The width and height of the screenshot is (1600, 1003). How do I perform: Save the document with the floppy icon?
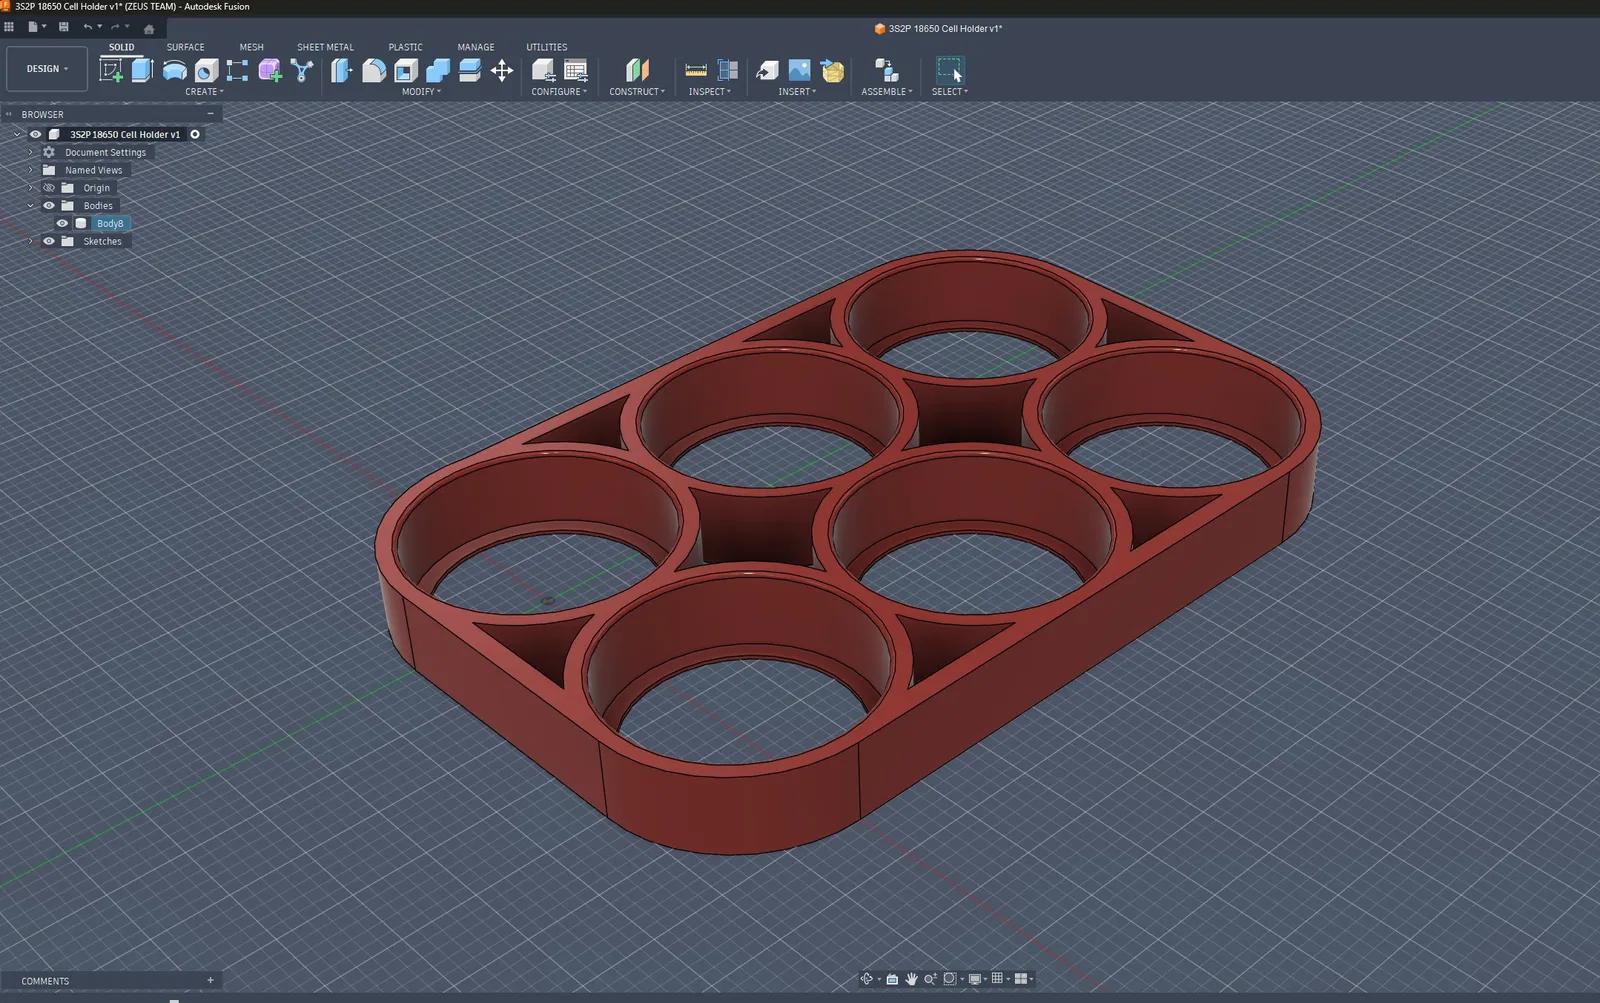(64, 27)
